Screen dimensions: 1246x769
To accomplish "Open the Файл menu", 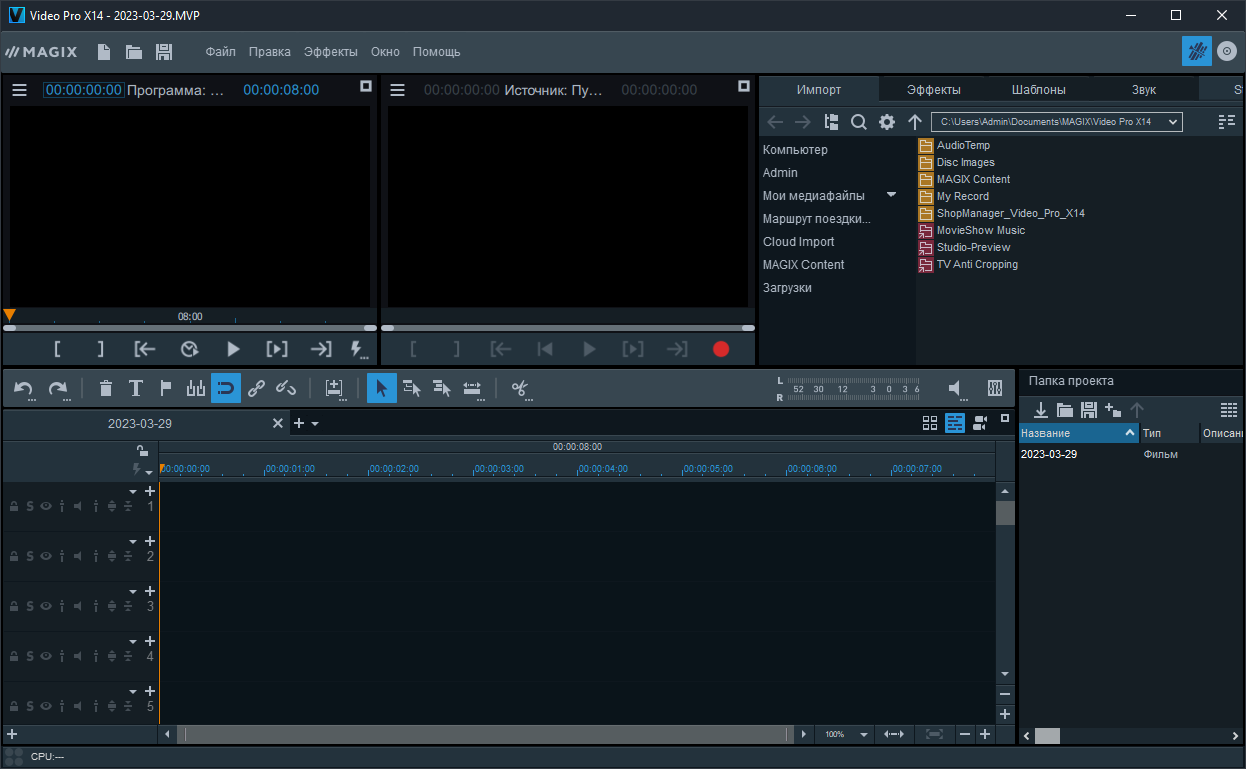I will pyautogui.click(x=220, y=51).
